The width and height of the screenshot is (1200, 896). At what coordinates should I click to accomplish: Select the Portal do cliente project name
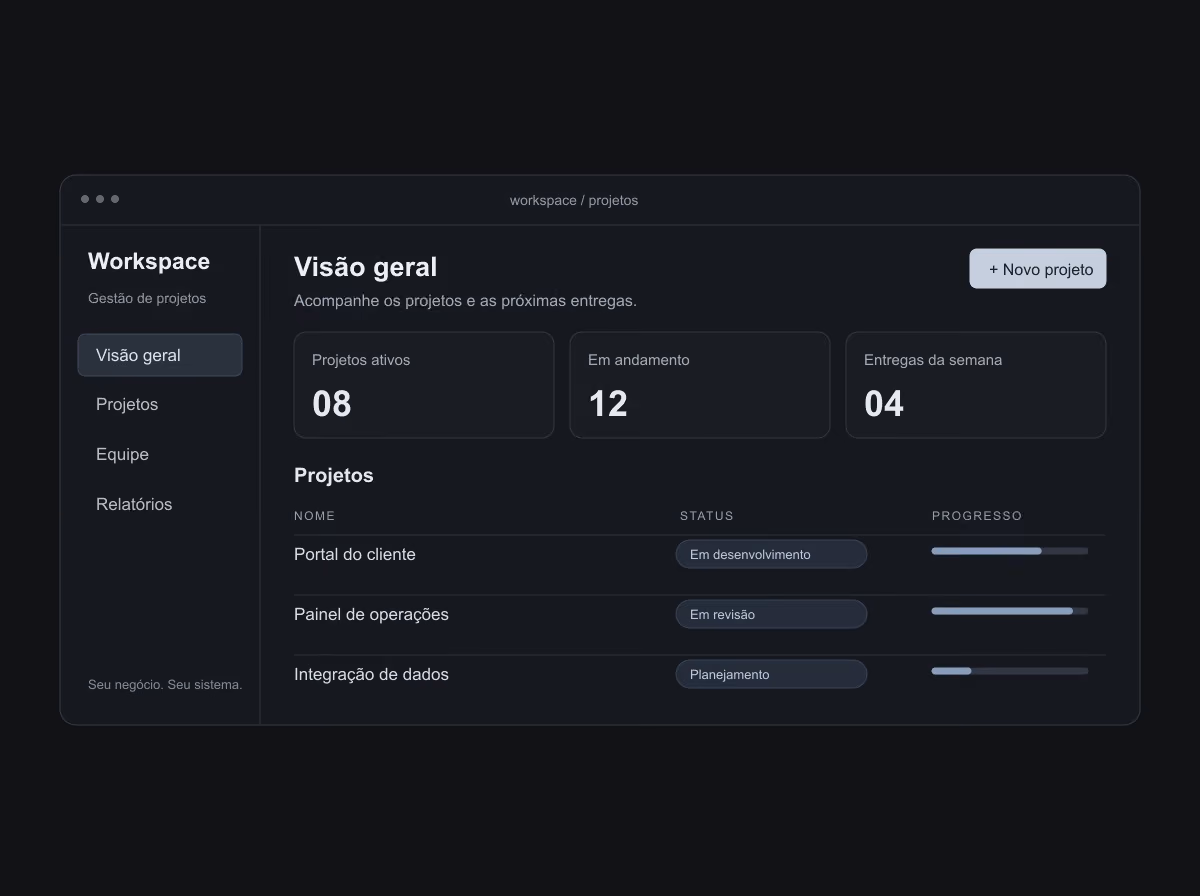355,554
